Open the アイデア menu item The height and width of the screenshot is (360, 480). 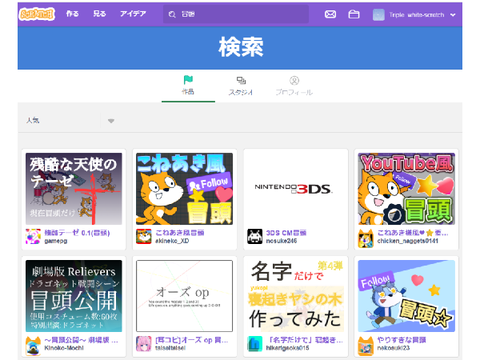click(x=133, y=14)
